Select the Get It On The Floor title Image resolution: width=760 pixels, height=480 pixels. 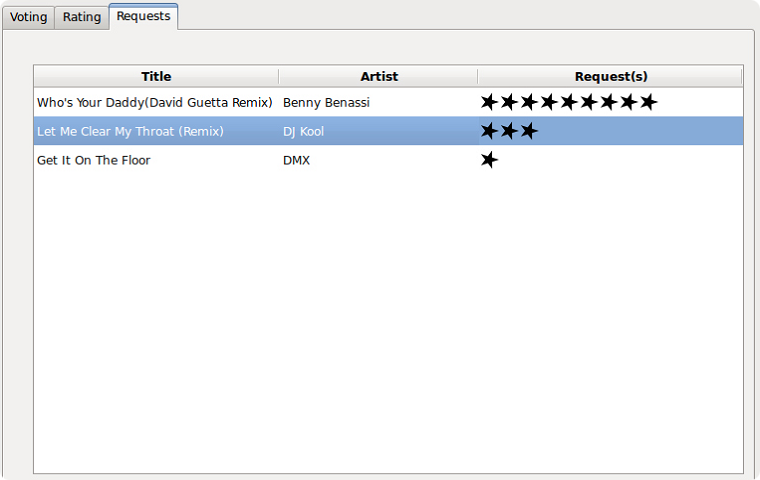coord(94,160)
